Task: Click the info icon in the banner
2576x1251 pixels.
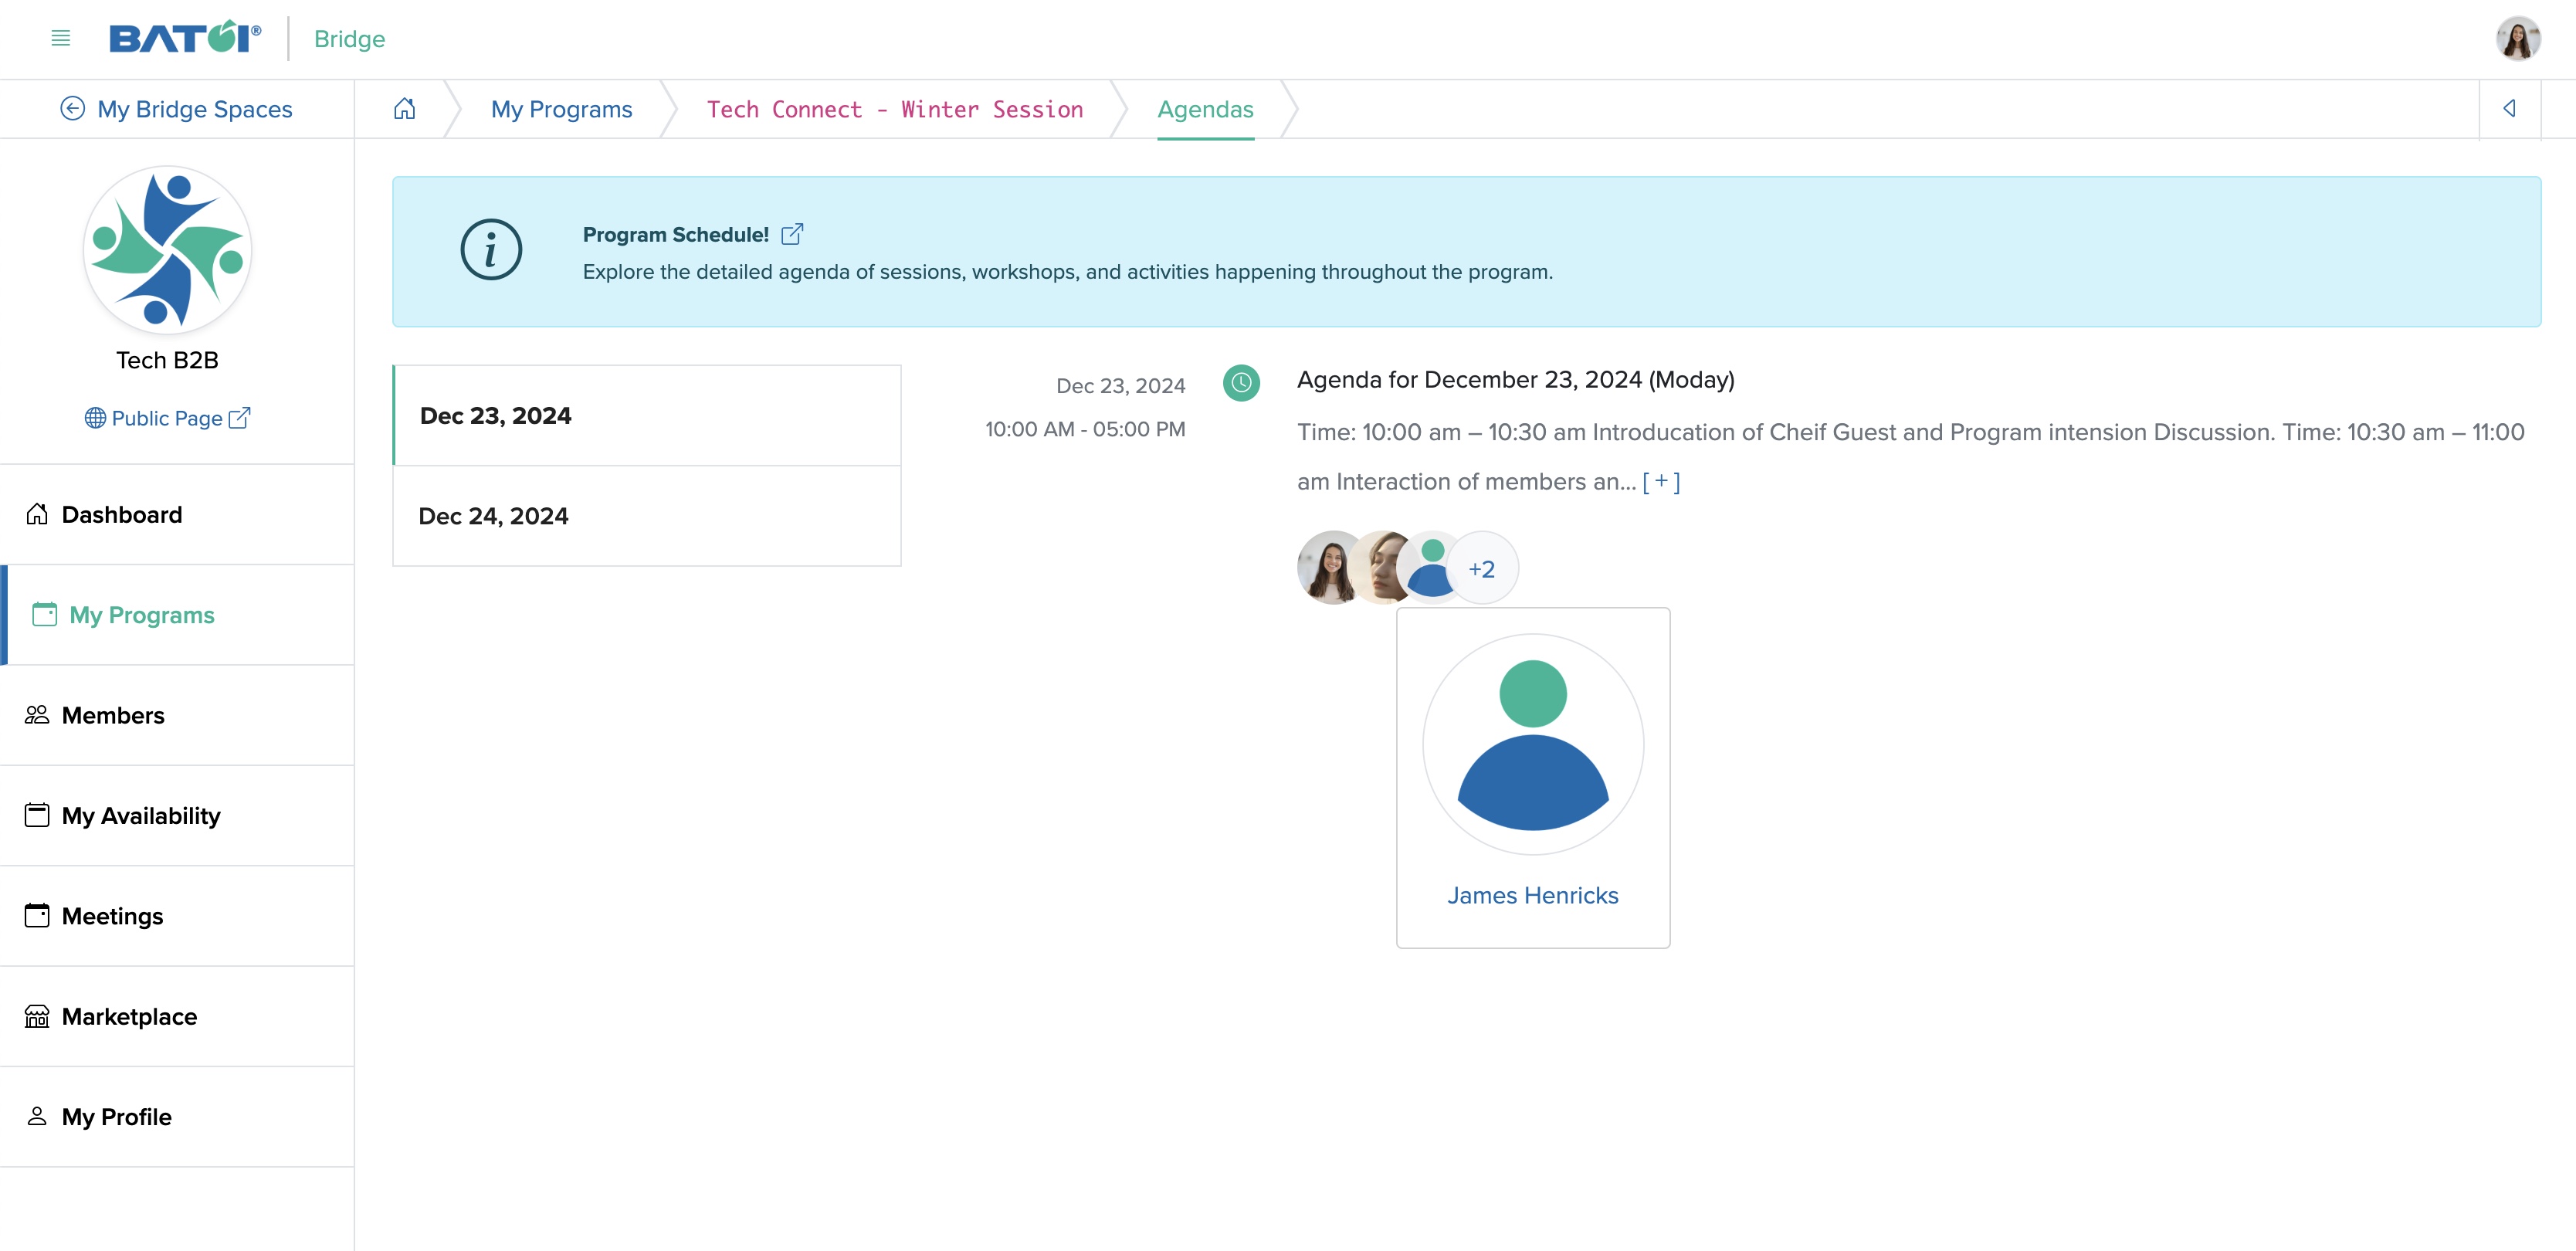Action: [491, 250]
